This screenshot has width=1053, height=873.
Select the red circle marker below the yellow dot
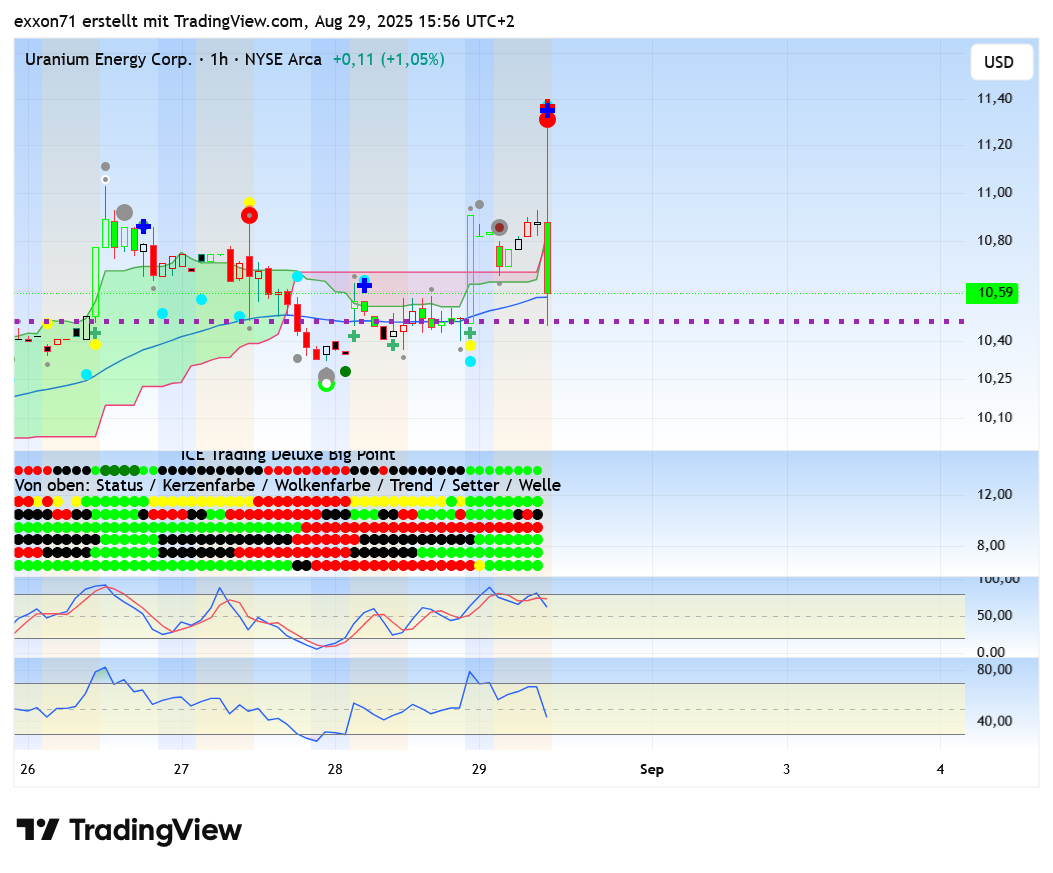pos(249,214)
